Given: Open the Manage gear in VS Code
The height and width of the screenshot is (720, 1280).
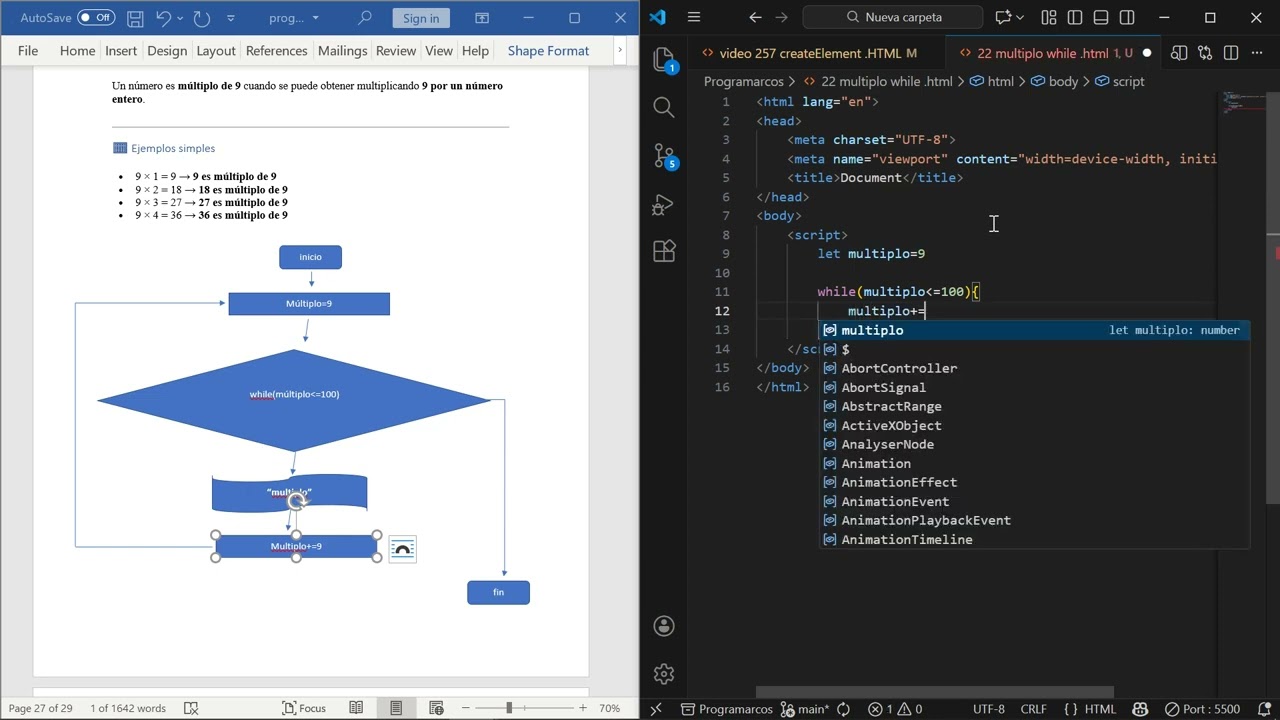Looking at the screenshot, I should (x=664, y=674).
